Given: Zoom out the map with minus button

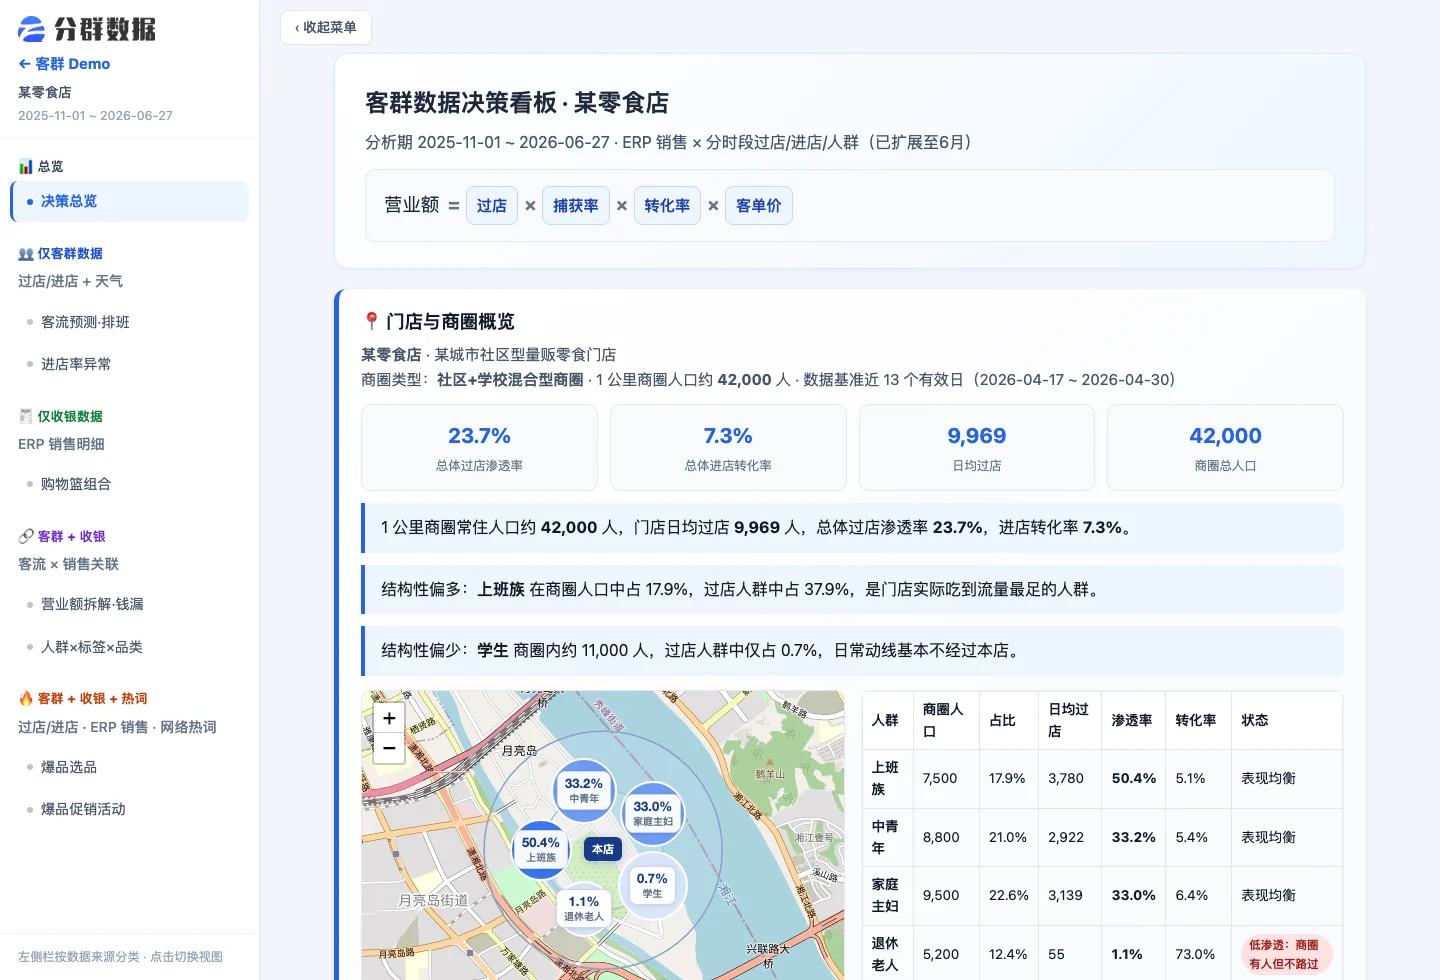Looking at the screenshot, I should pos(389,748).
